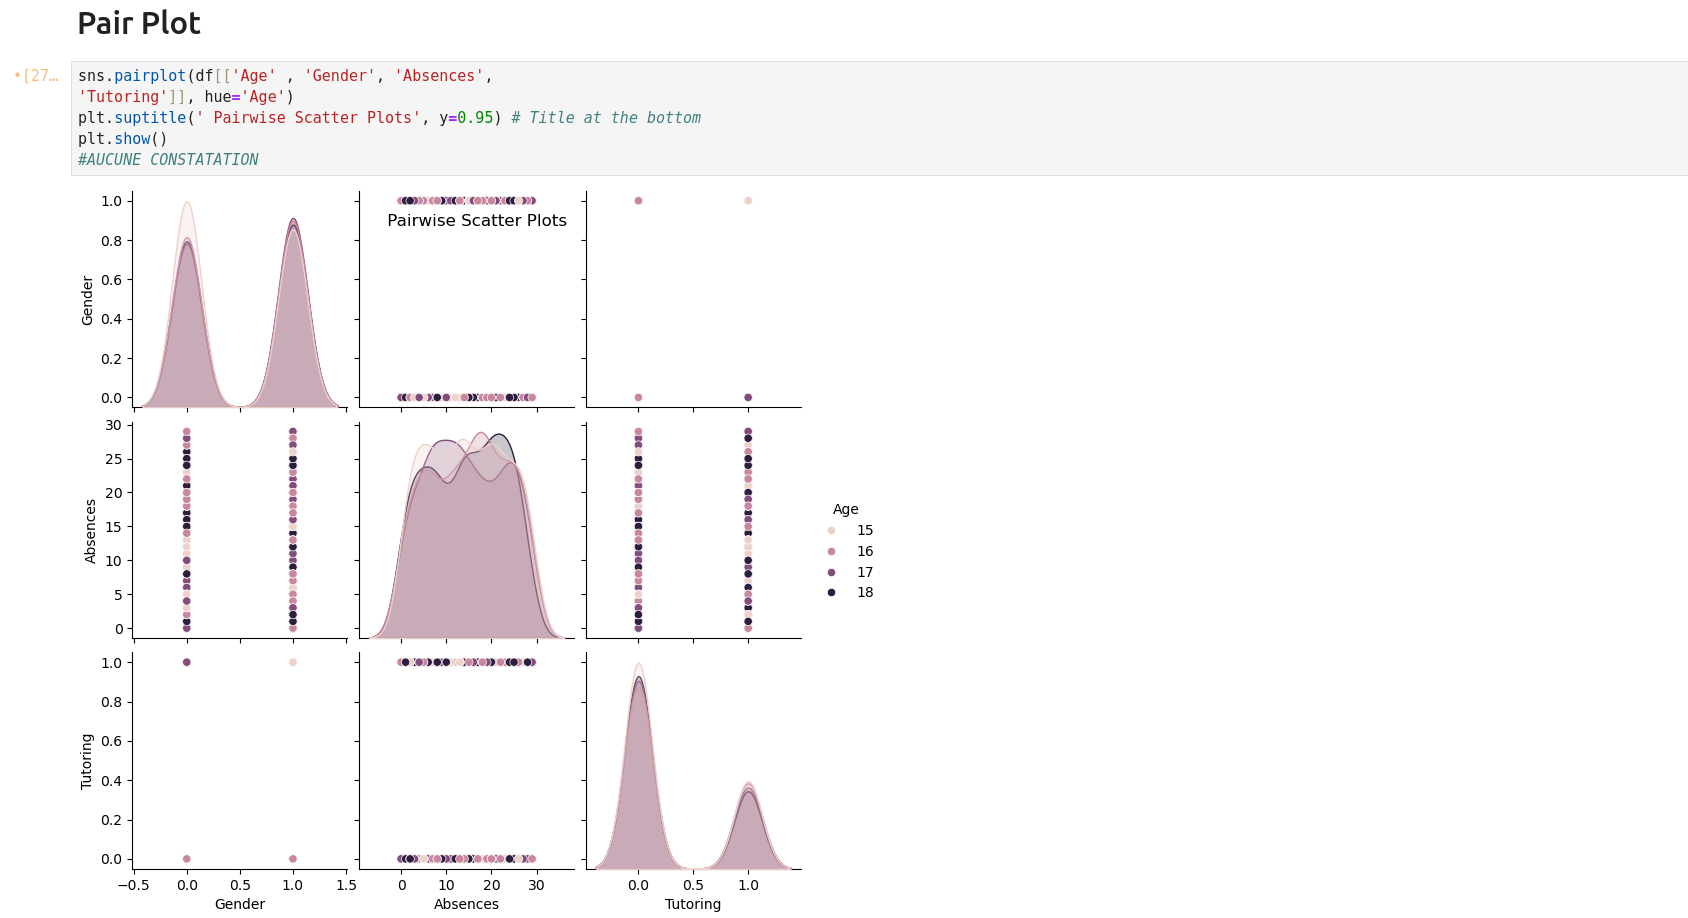1688x918 pixels.
Task: Click the Age legend title
Action: [x=845, y=509]
